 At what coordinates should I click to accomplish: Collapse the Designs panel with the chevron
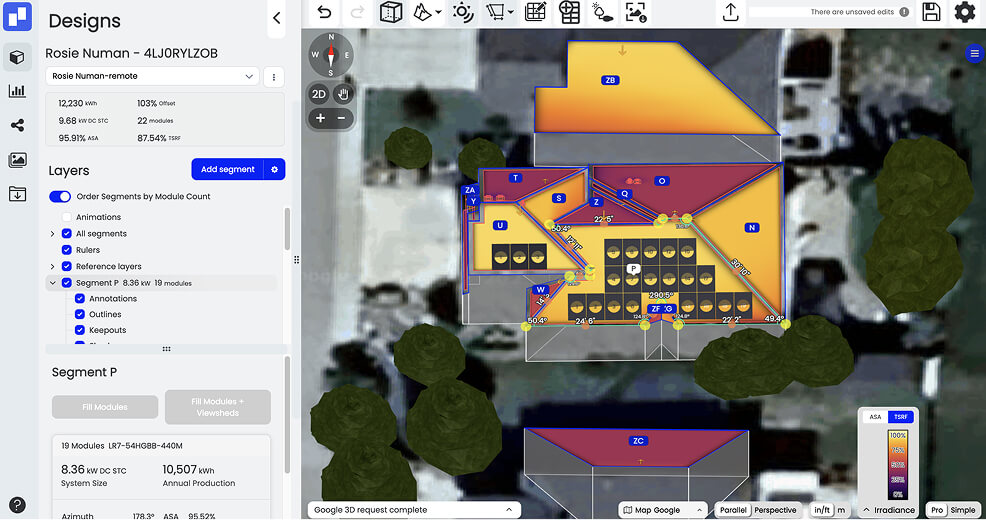pos(277,18)
